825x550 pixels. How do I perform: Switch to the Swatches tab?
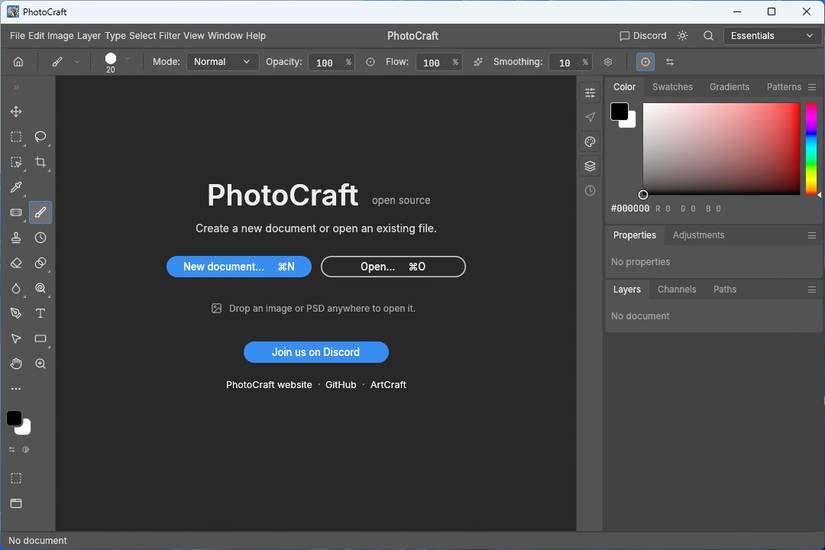click(x=672, y=87)
